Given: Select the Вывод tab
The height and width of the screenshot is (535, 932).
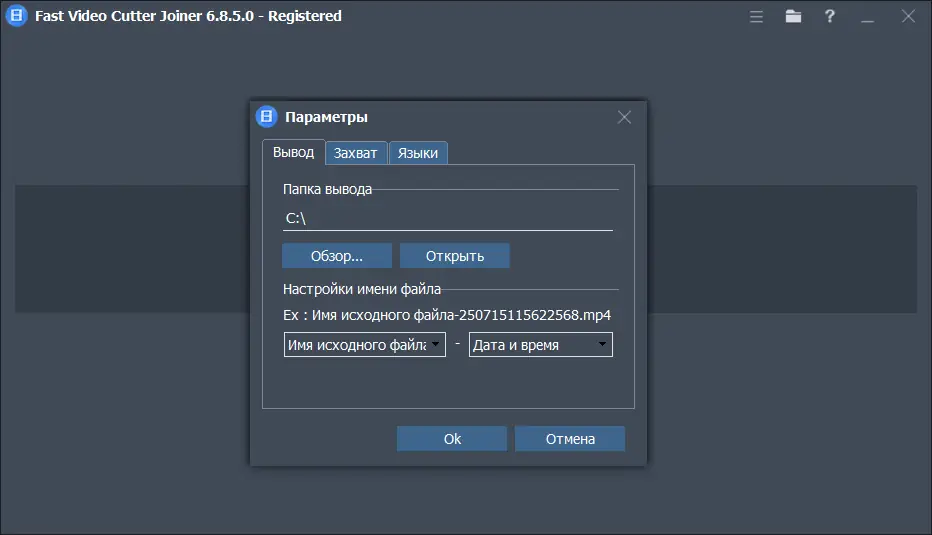Looking at the screenshot, I should tap(293, 152).
